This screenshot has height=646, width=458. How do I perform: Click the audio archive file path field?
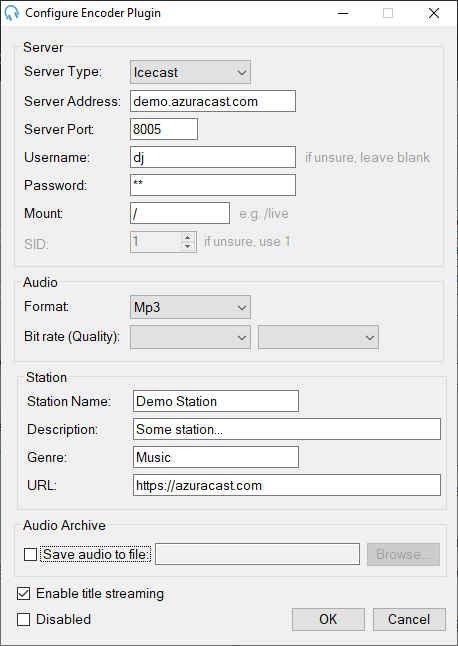[257, 554]
